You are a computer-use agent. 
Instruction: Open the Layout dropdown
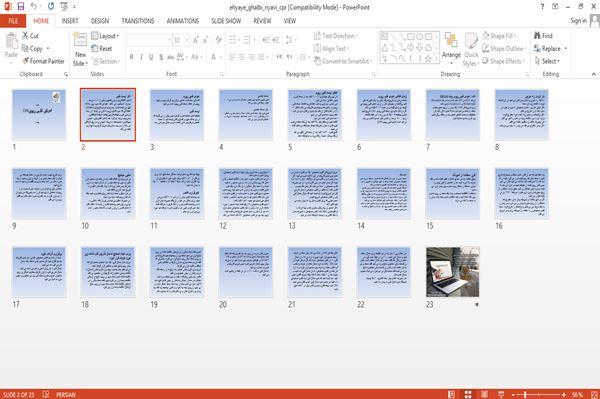pyautogui.click(x=106, y=36)
